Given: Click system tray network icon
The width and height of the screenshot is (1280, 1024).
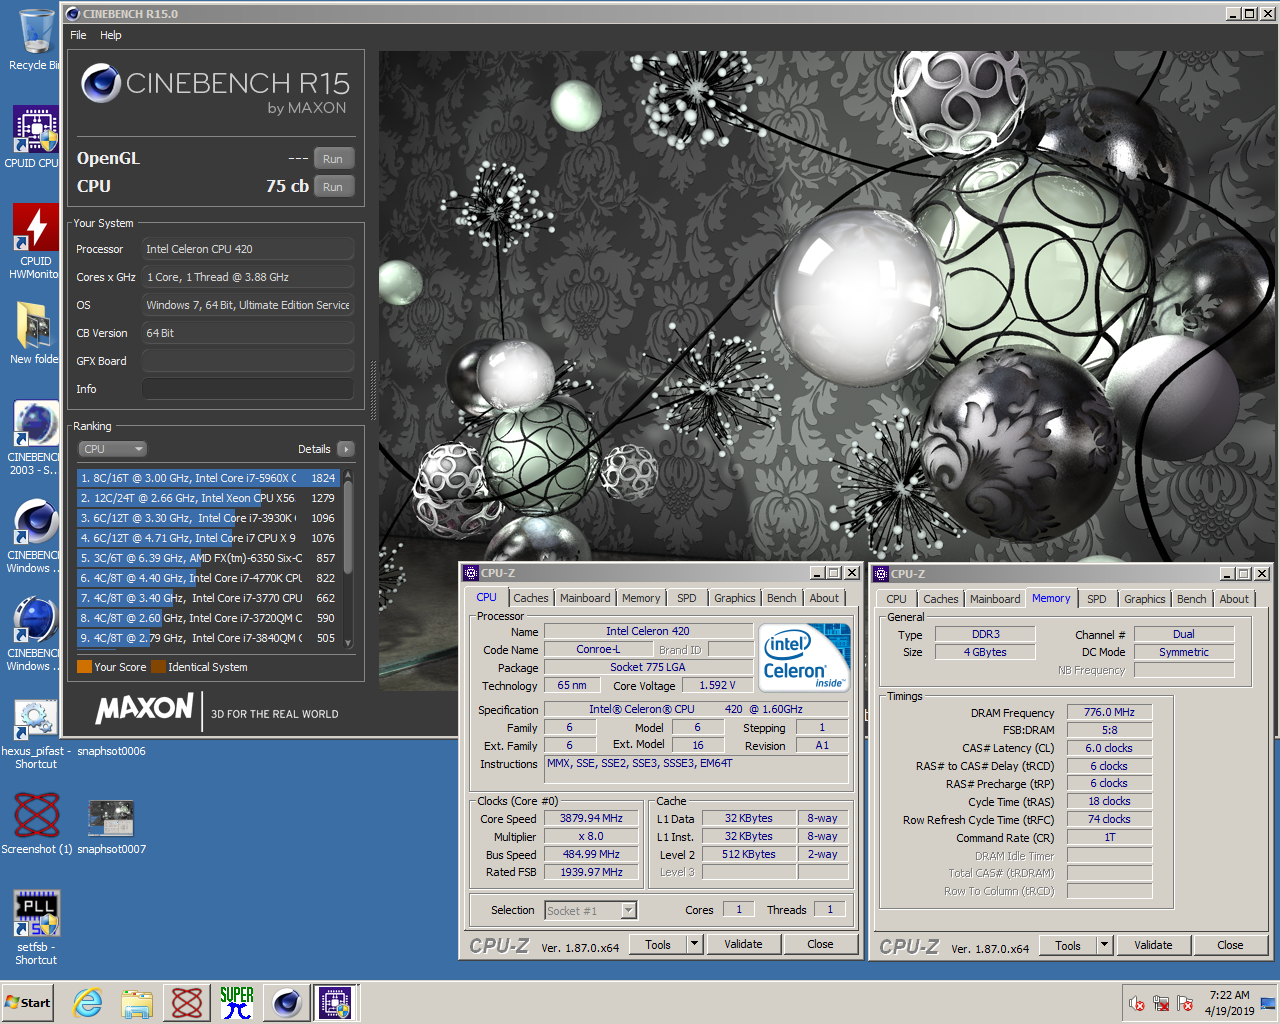Looking at the screenshot, I should tap(1162, 1003).
